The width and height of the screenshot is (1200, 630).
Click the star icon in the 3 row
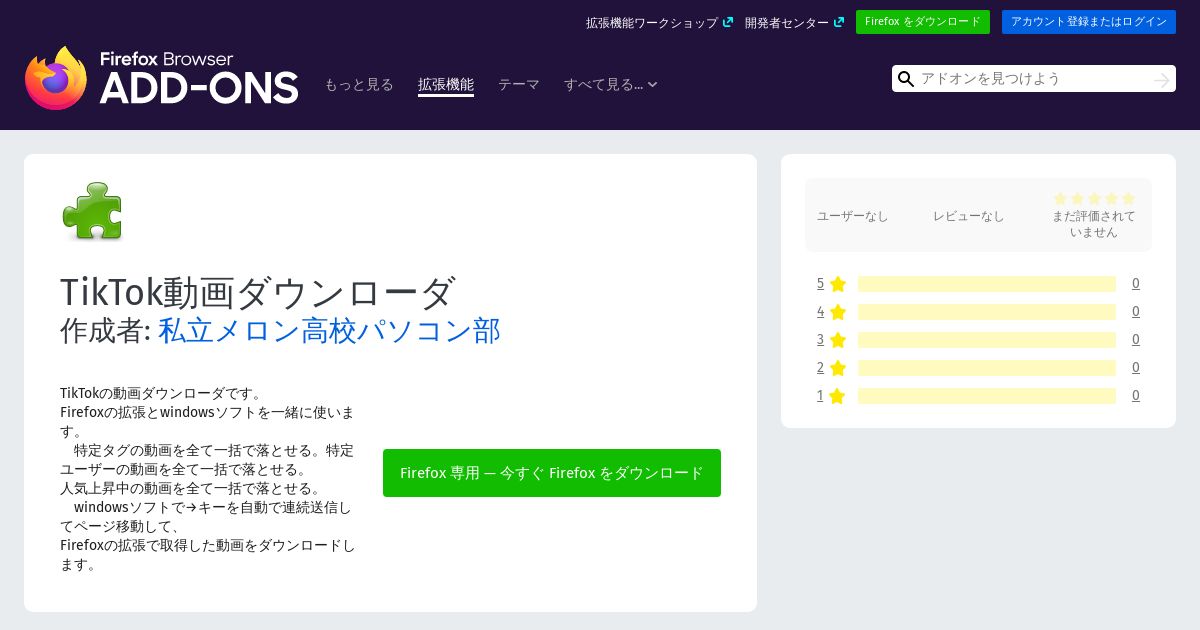coord(838,340)
